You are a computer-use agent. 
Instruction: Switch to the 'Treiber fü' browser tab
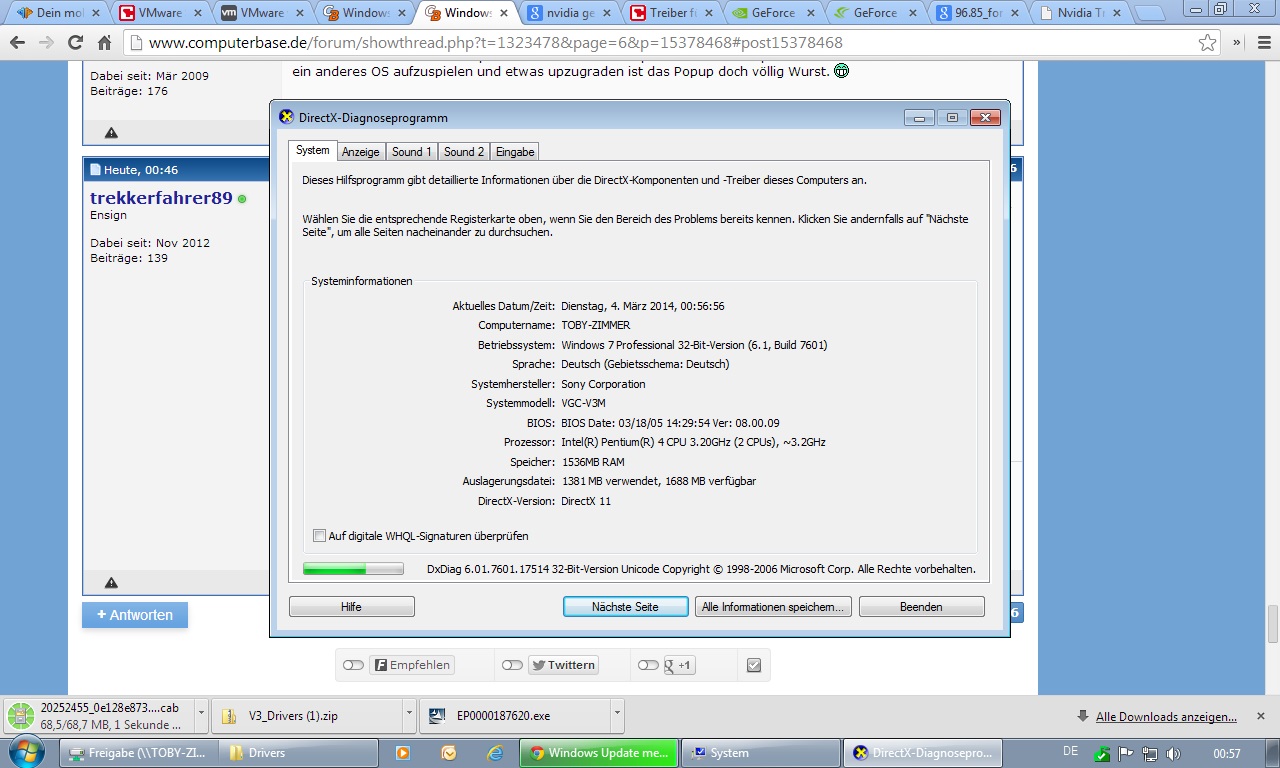click(x=672, y=13)
